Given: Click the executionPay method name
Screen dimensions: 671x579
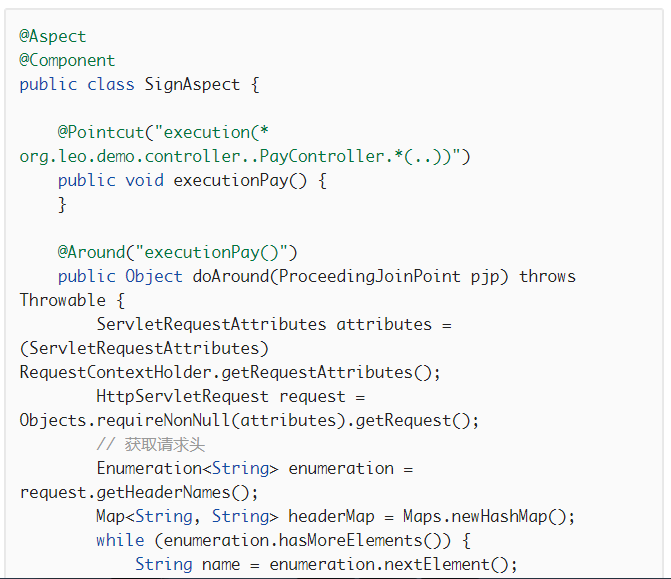Looking at the screenshot, I should pyautogui.click(x=231, y=181).
